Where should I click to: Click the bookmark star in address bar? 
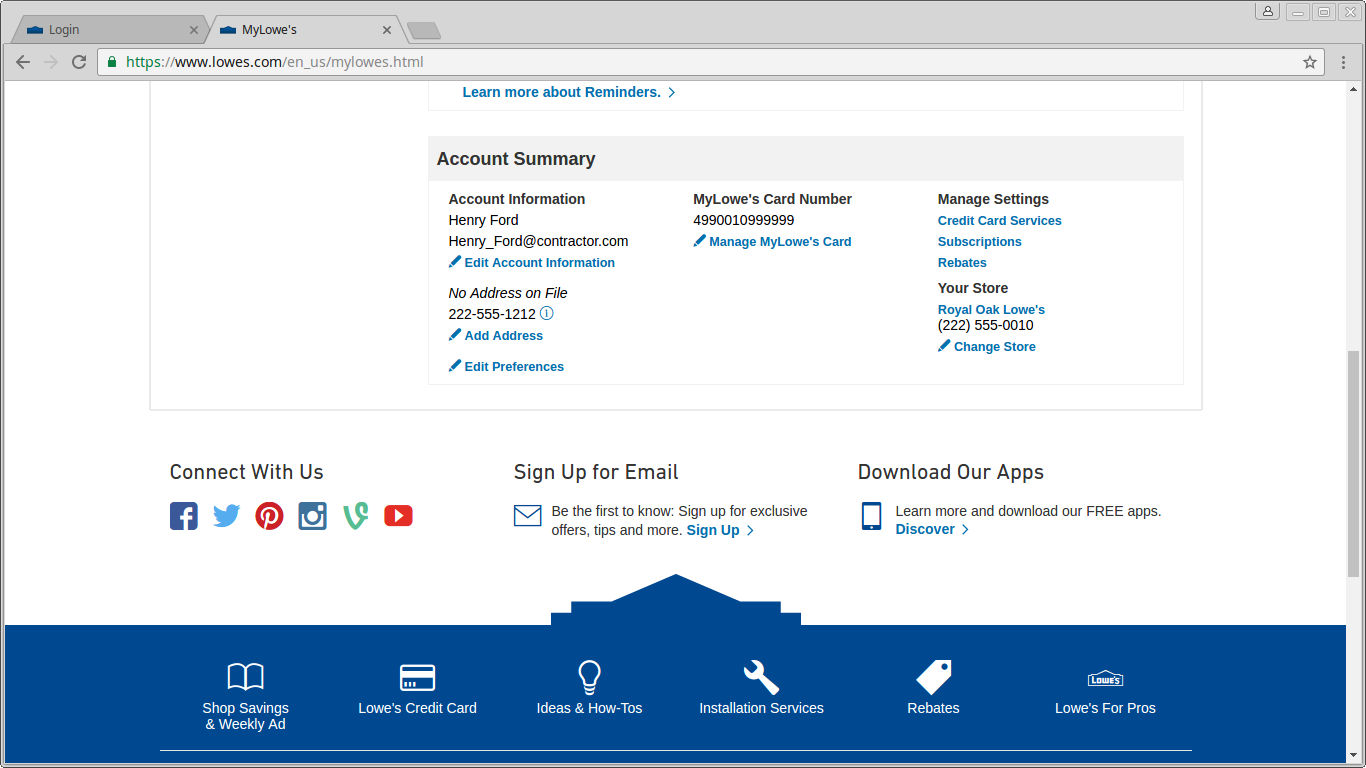1310,61
